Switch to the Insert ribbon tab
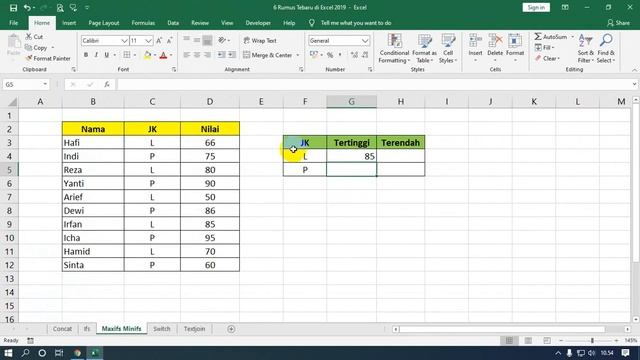Screen dimensions: 640x360 (x=69, y=23)
